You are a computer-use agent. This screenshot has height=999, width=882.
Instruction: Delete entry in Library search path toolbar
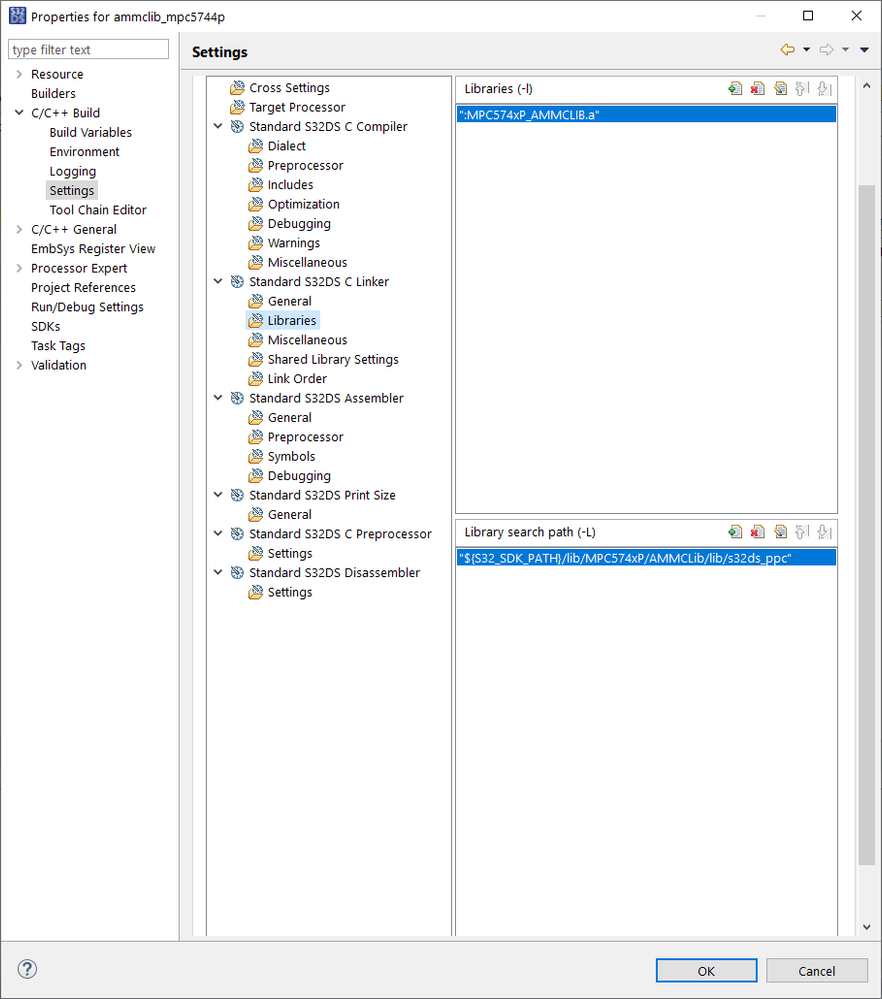[757, 532]
